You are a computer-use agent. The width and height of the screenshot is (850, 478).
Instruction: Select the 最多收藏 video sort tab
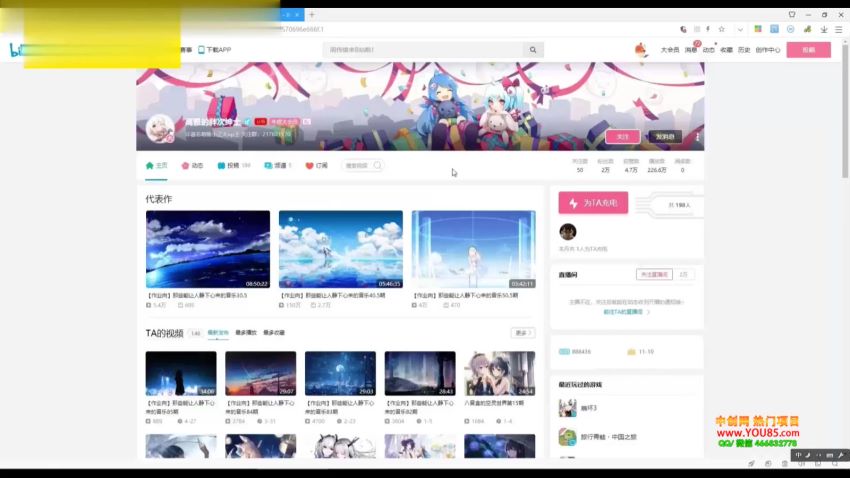tap(274, 333)
